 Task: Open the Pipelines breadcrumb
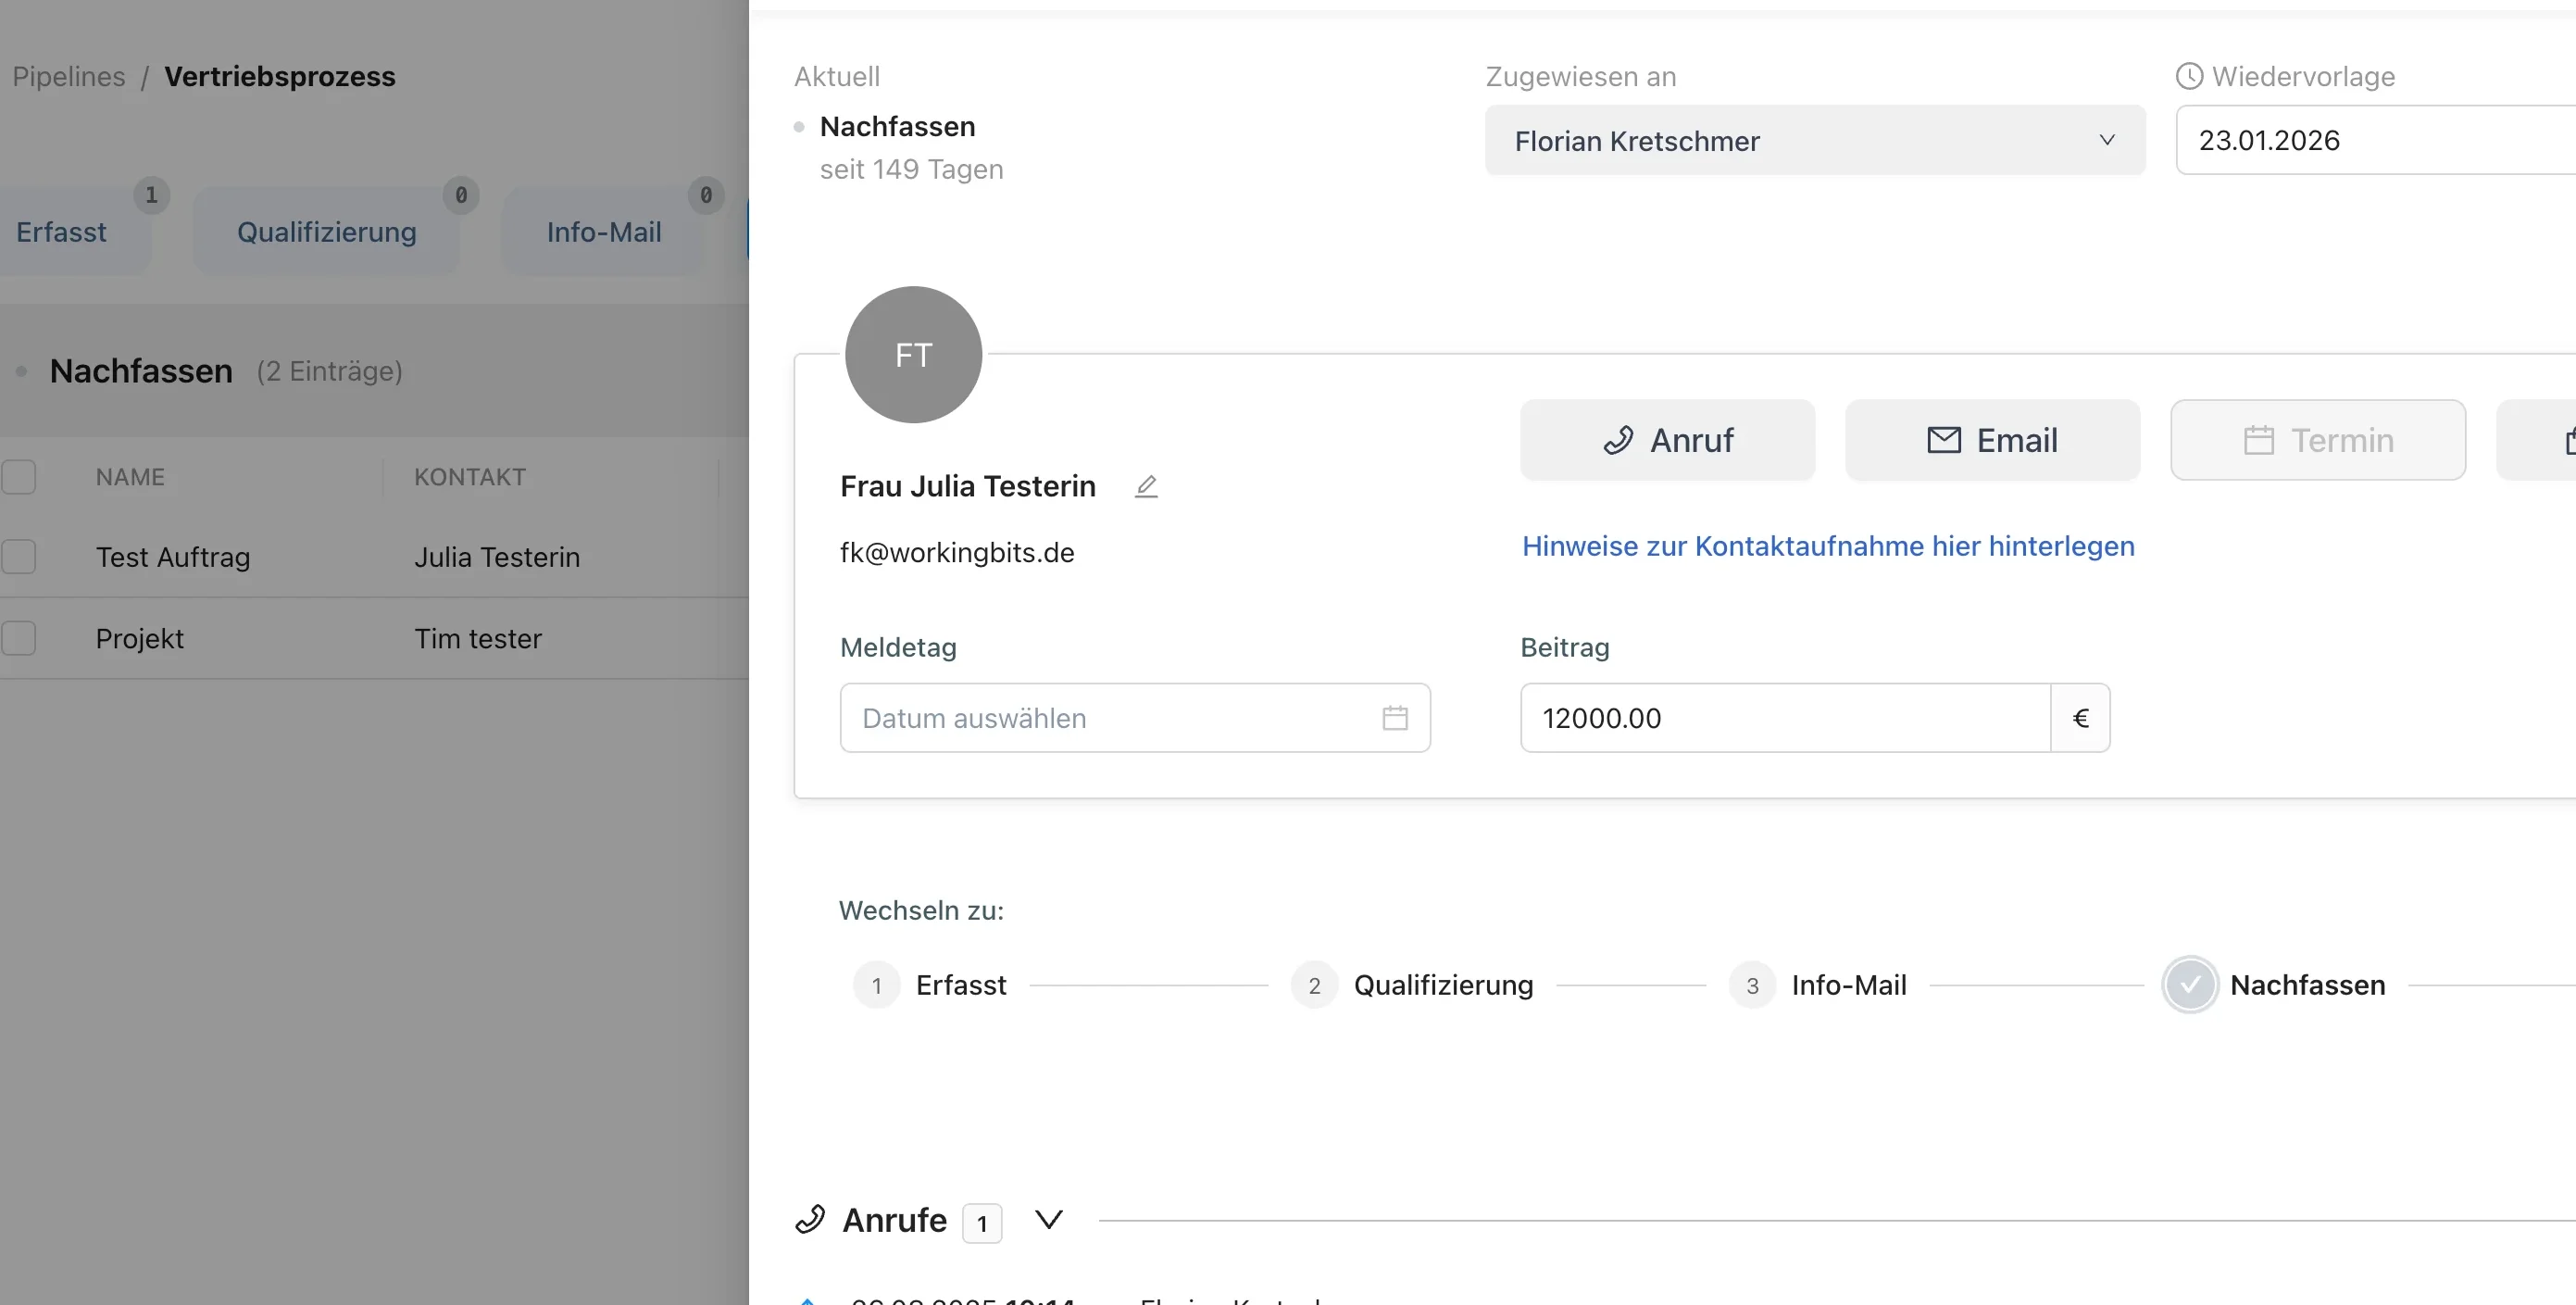coord(67,76)
